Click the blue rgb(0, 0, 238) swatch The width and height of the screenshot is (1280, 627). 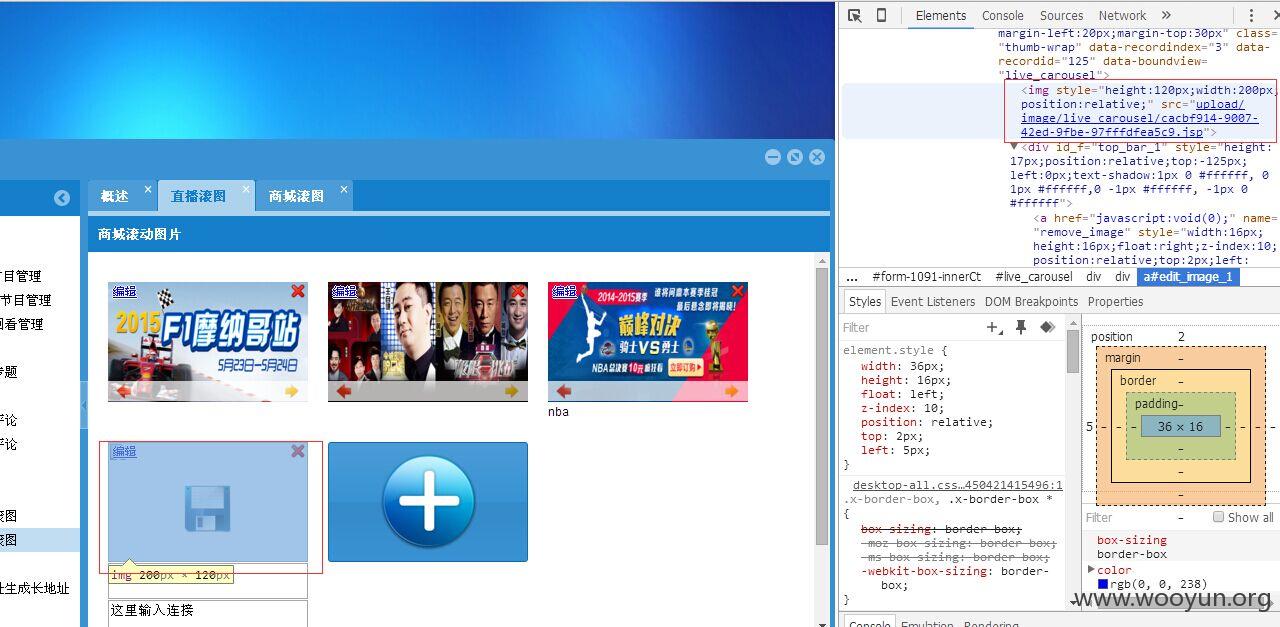1103,584
